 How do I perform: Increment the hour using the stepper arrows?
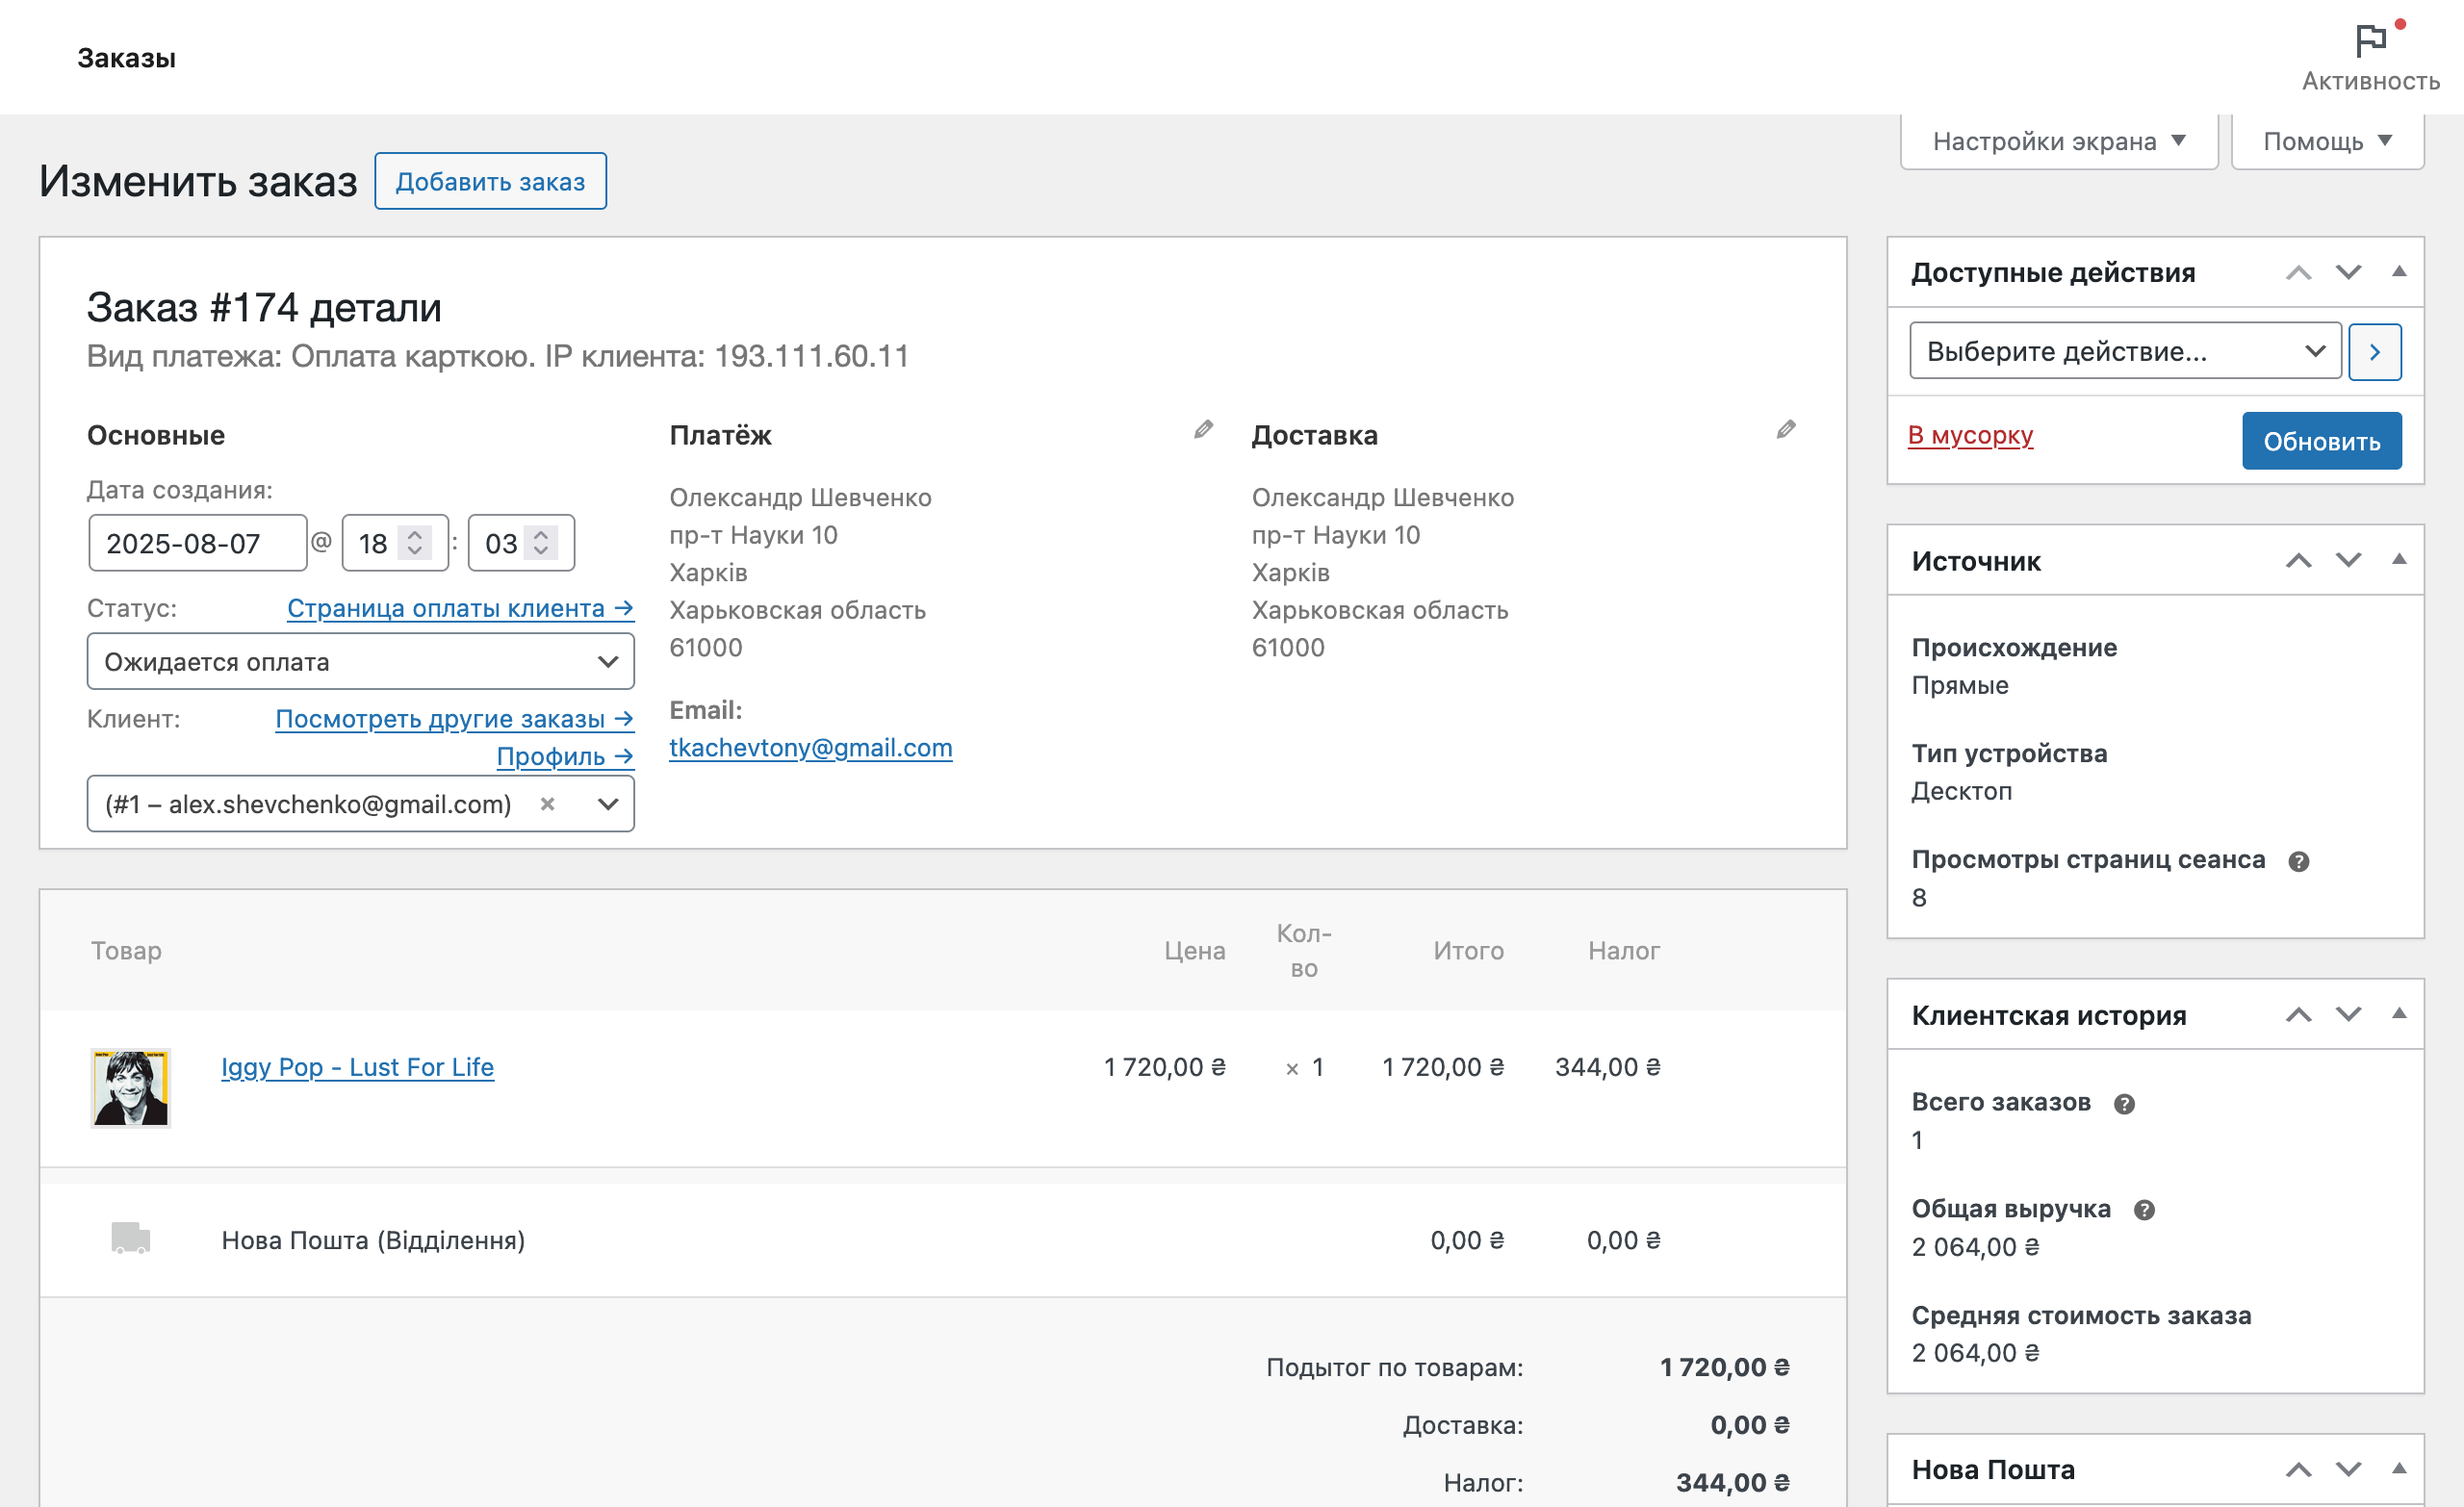413,535
